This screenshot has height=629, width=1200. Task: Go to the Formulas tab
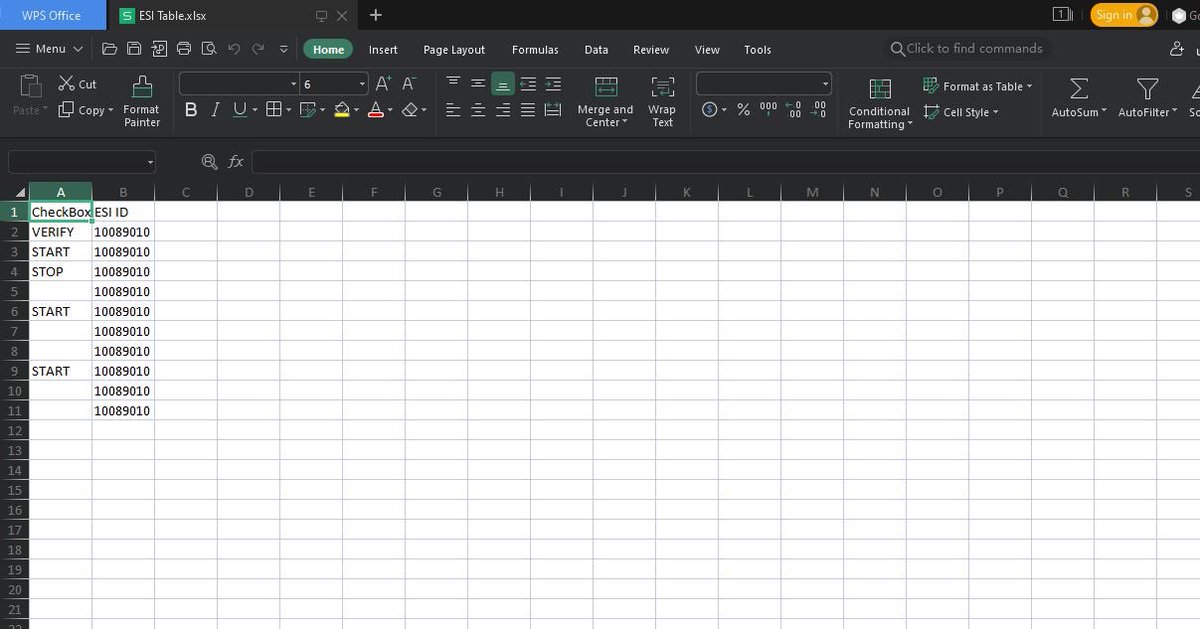point(535,49)
